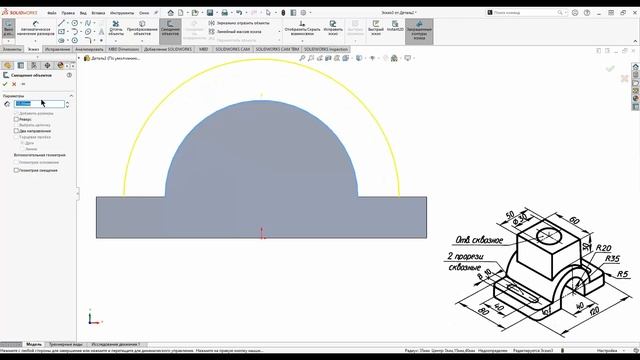Open the Файл menu

[52, 13]
